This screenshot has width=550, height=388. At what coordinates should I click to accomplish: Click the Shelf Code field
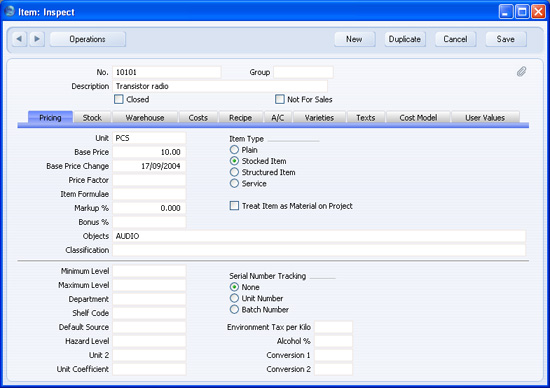coord(149,313)
